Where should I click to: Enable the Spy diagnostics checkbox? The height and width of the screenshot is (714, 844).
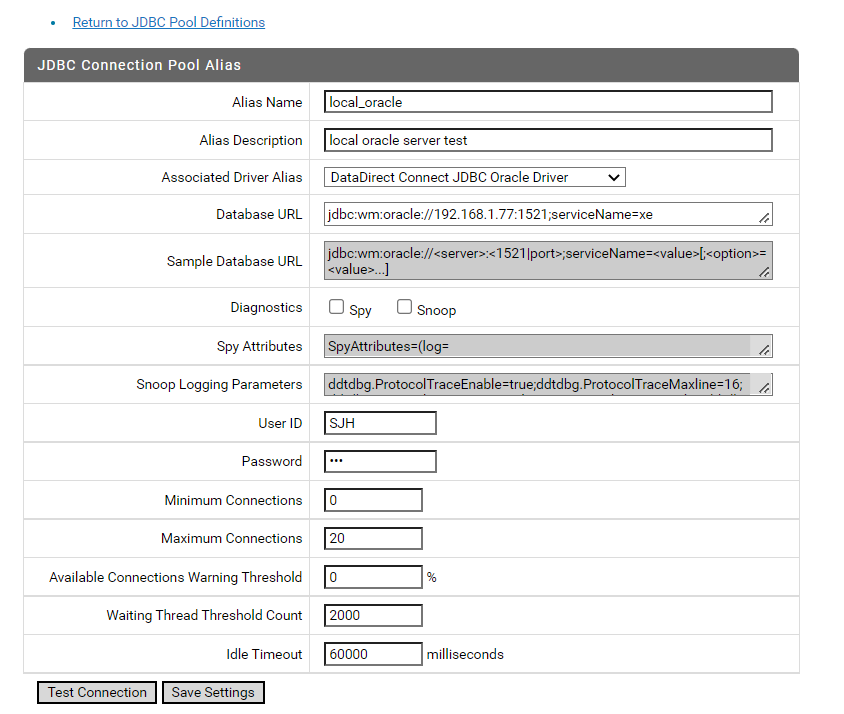click(x=337, y=308)
